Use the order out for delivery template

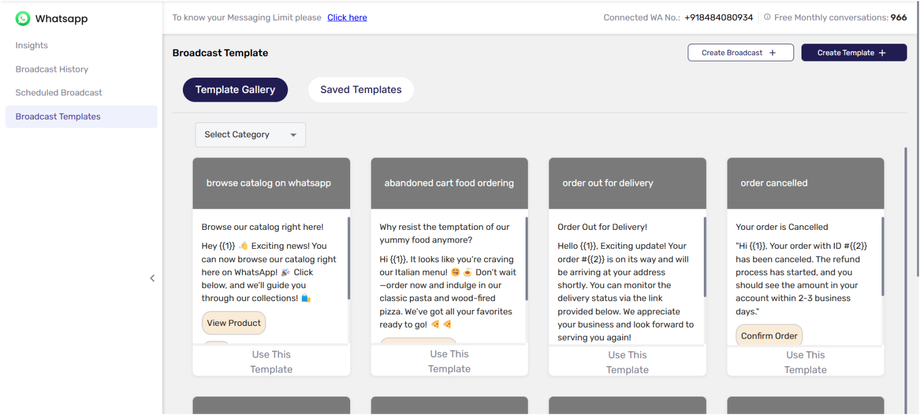tap(627, 361)
